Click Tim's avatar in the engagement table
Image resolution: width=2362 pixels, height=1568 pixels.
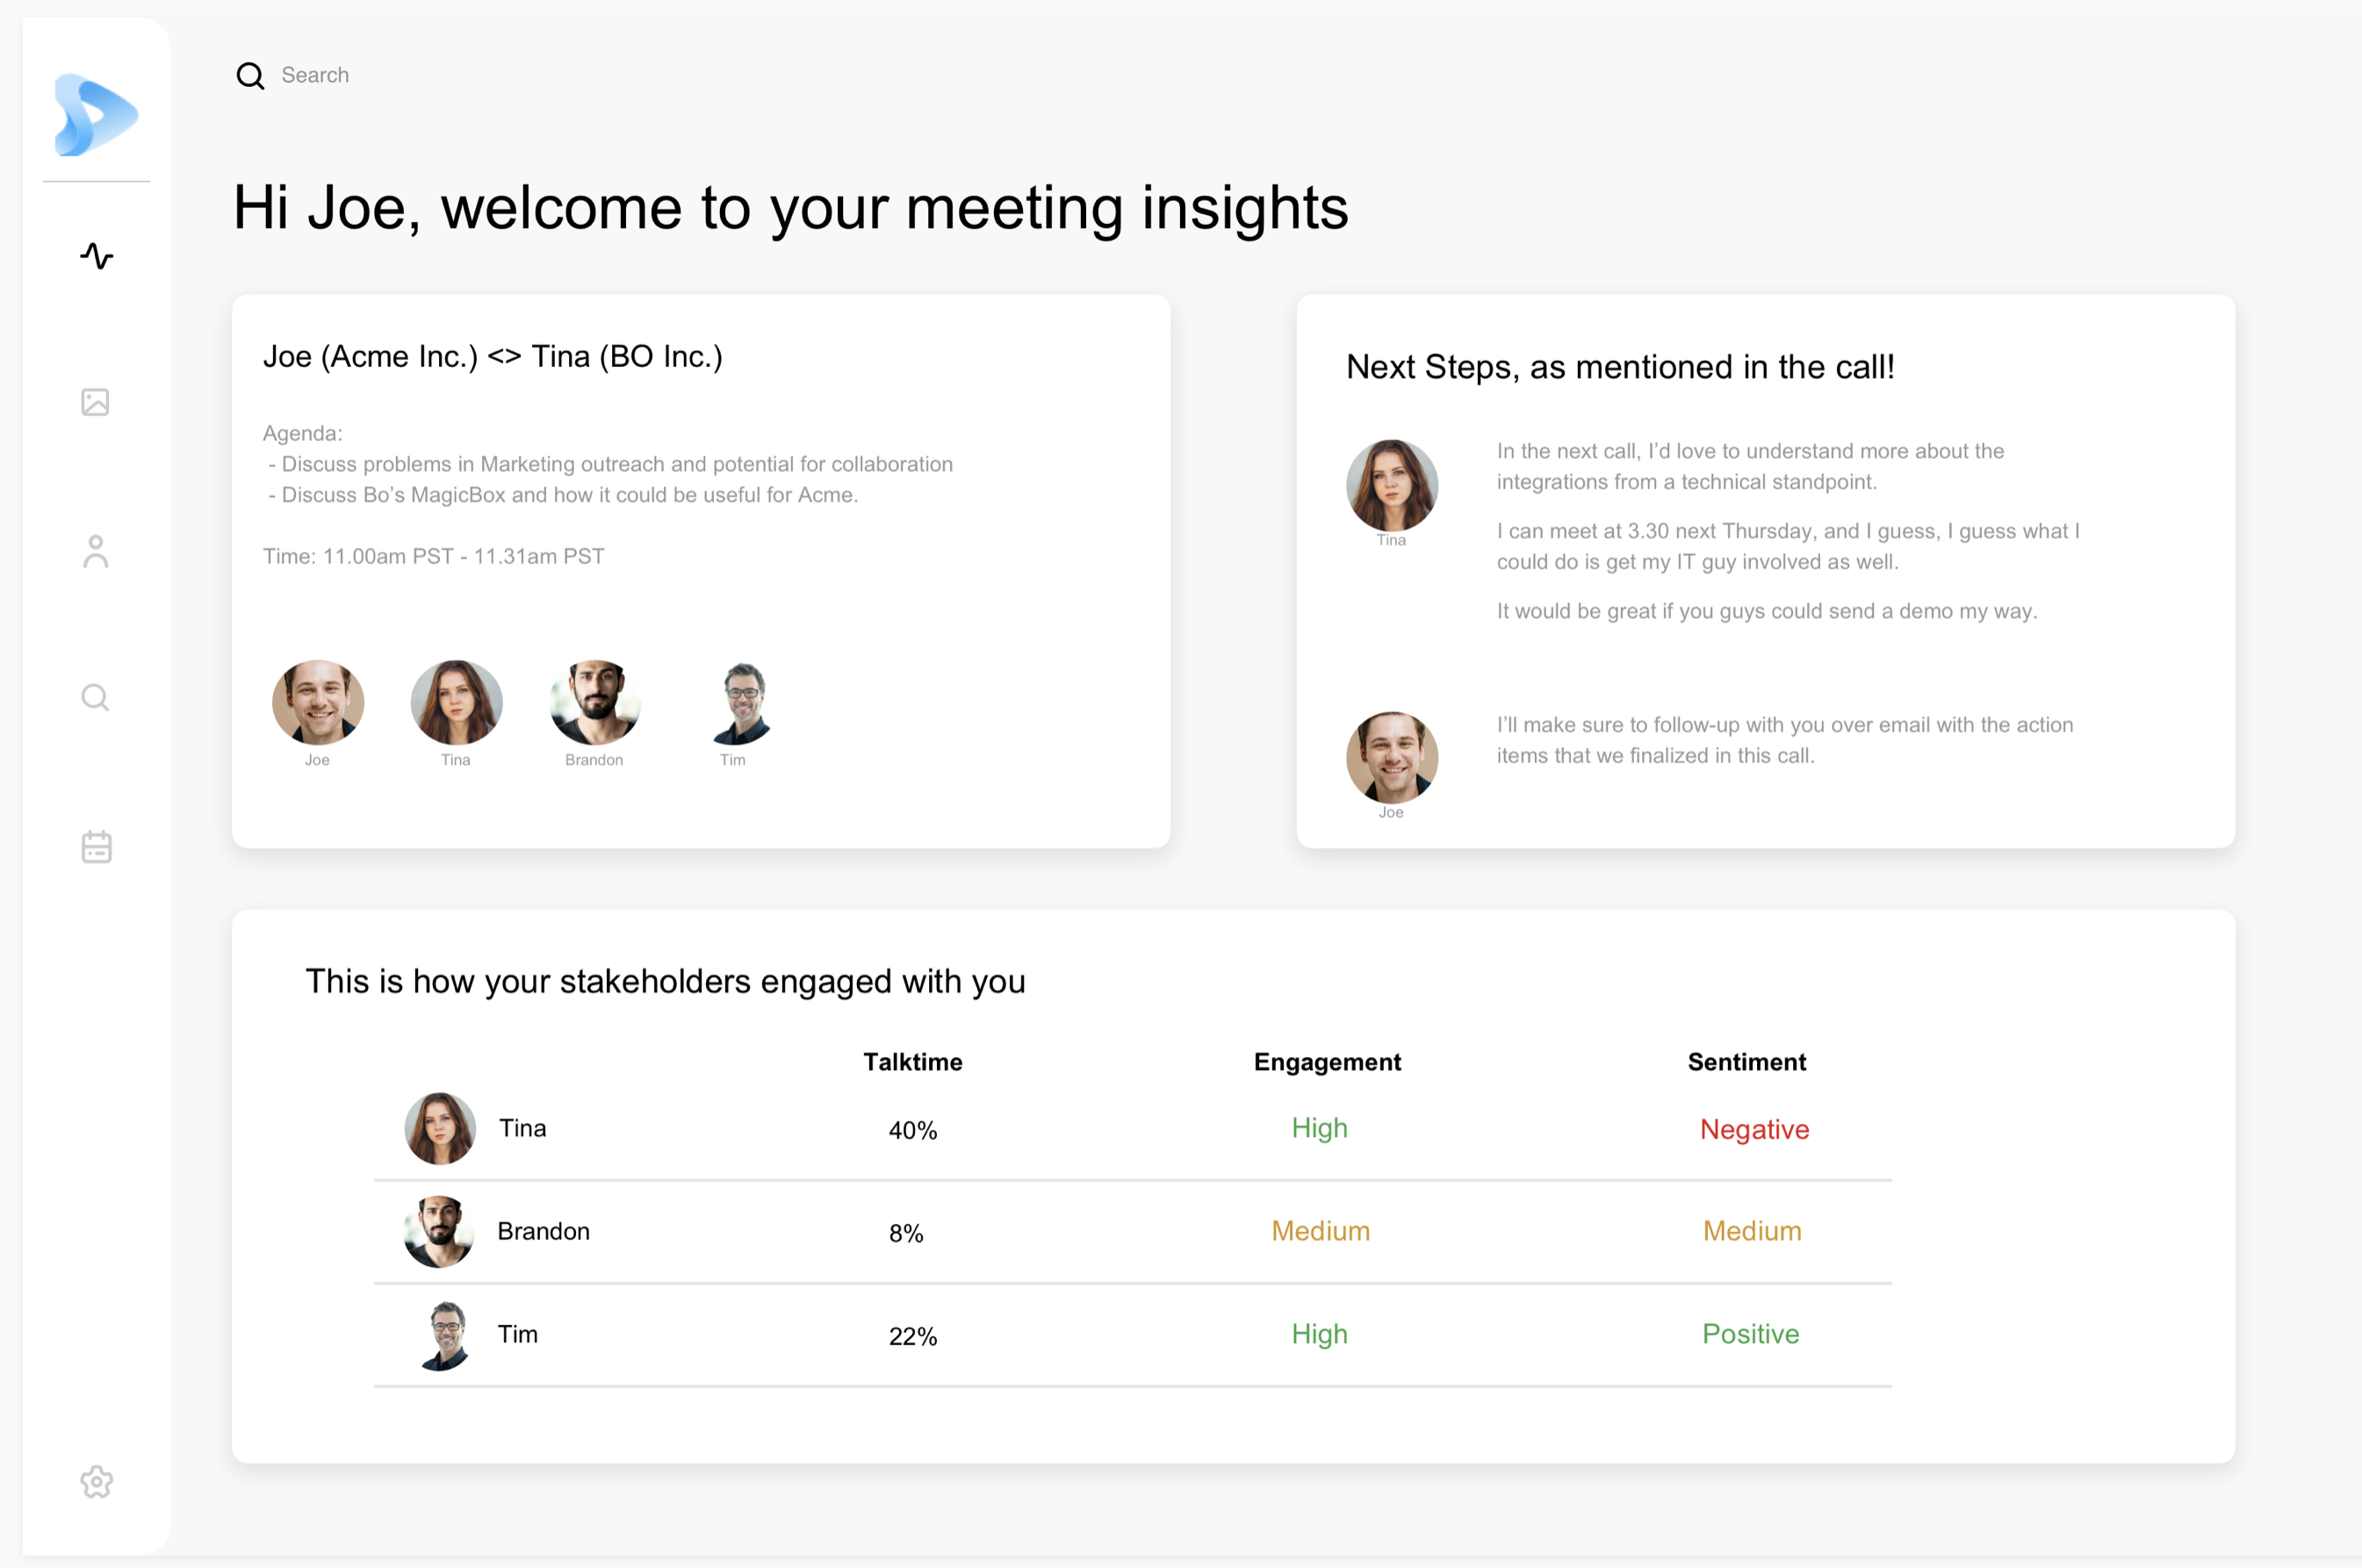coord(444,1335)
